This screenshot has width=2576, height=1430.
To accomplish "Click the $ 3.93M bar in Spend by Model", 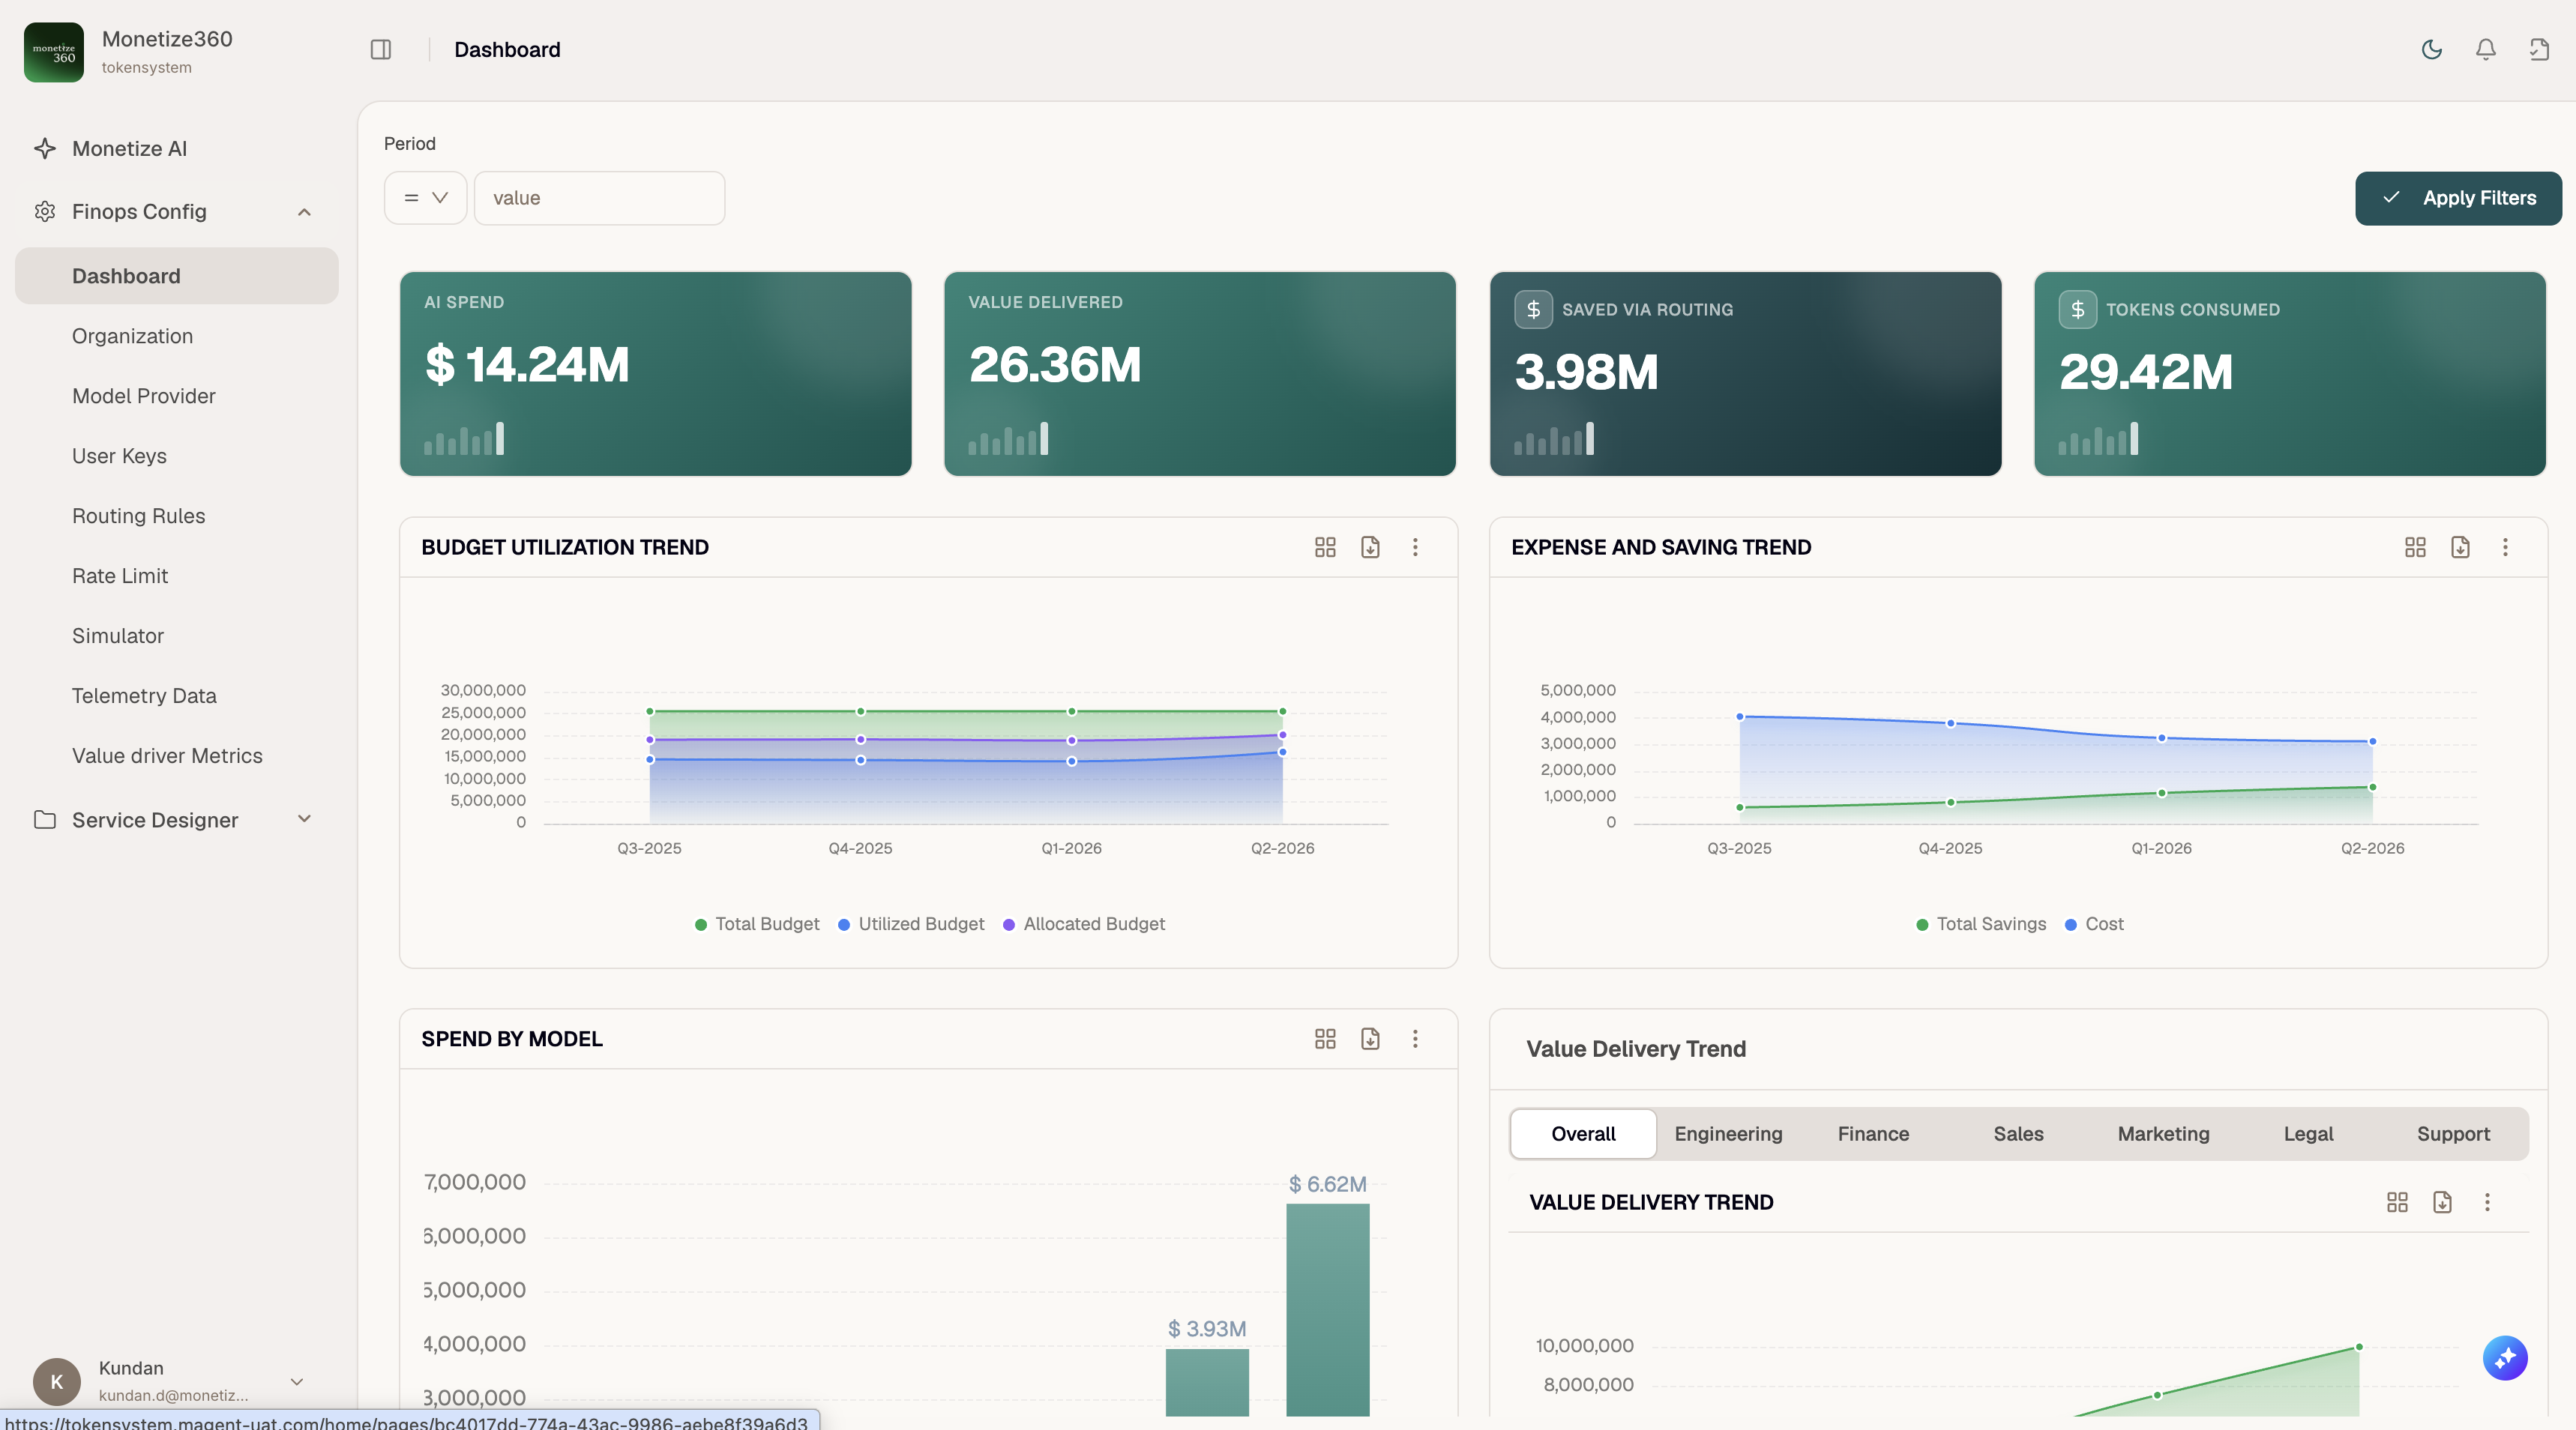I will point(1207,1382).
